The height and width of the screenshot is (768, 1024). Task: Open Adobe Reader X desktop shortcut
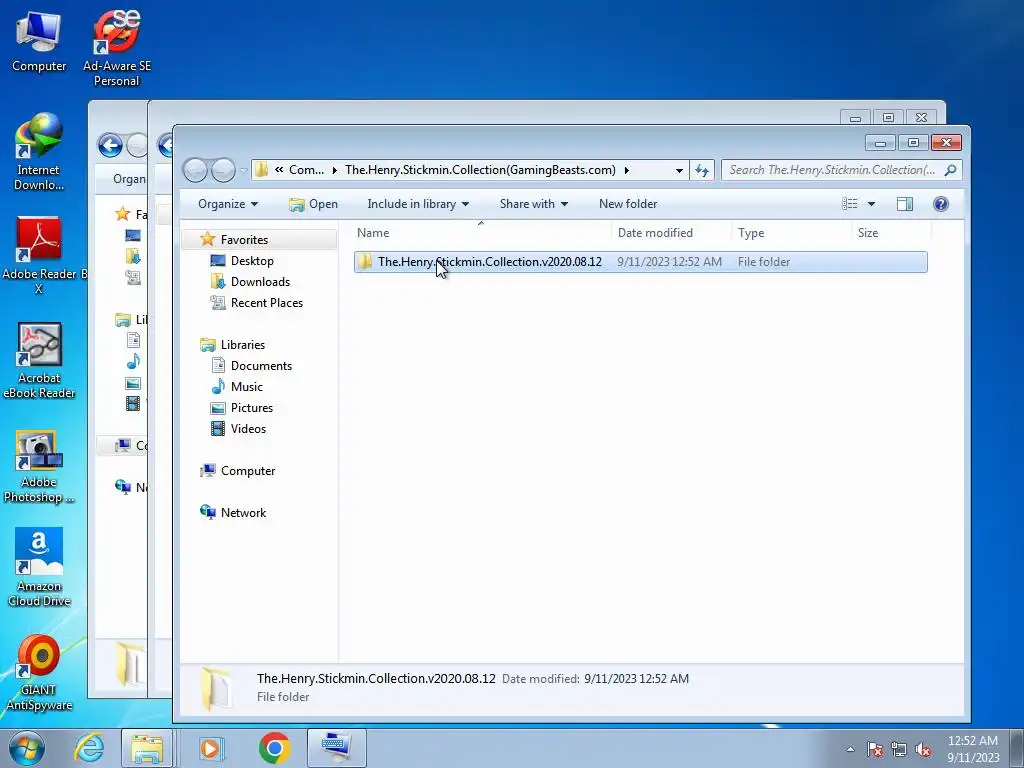[39, 255]
